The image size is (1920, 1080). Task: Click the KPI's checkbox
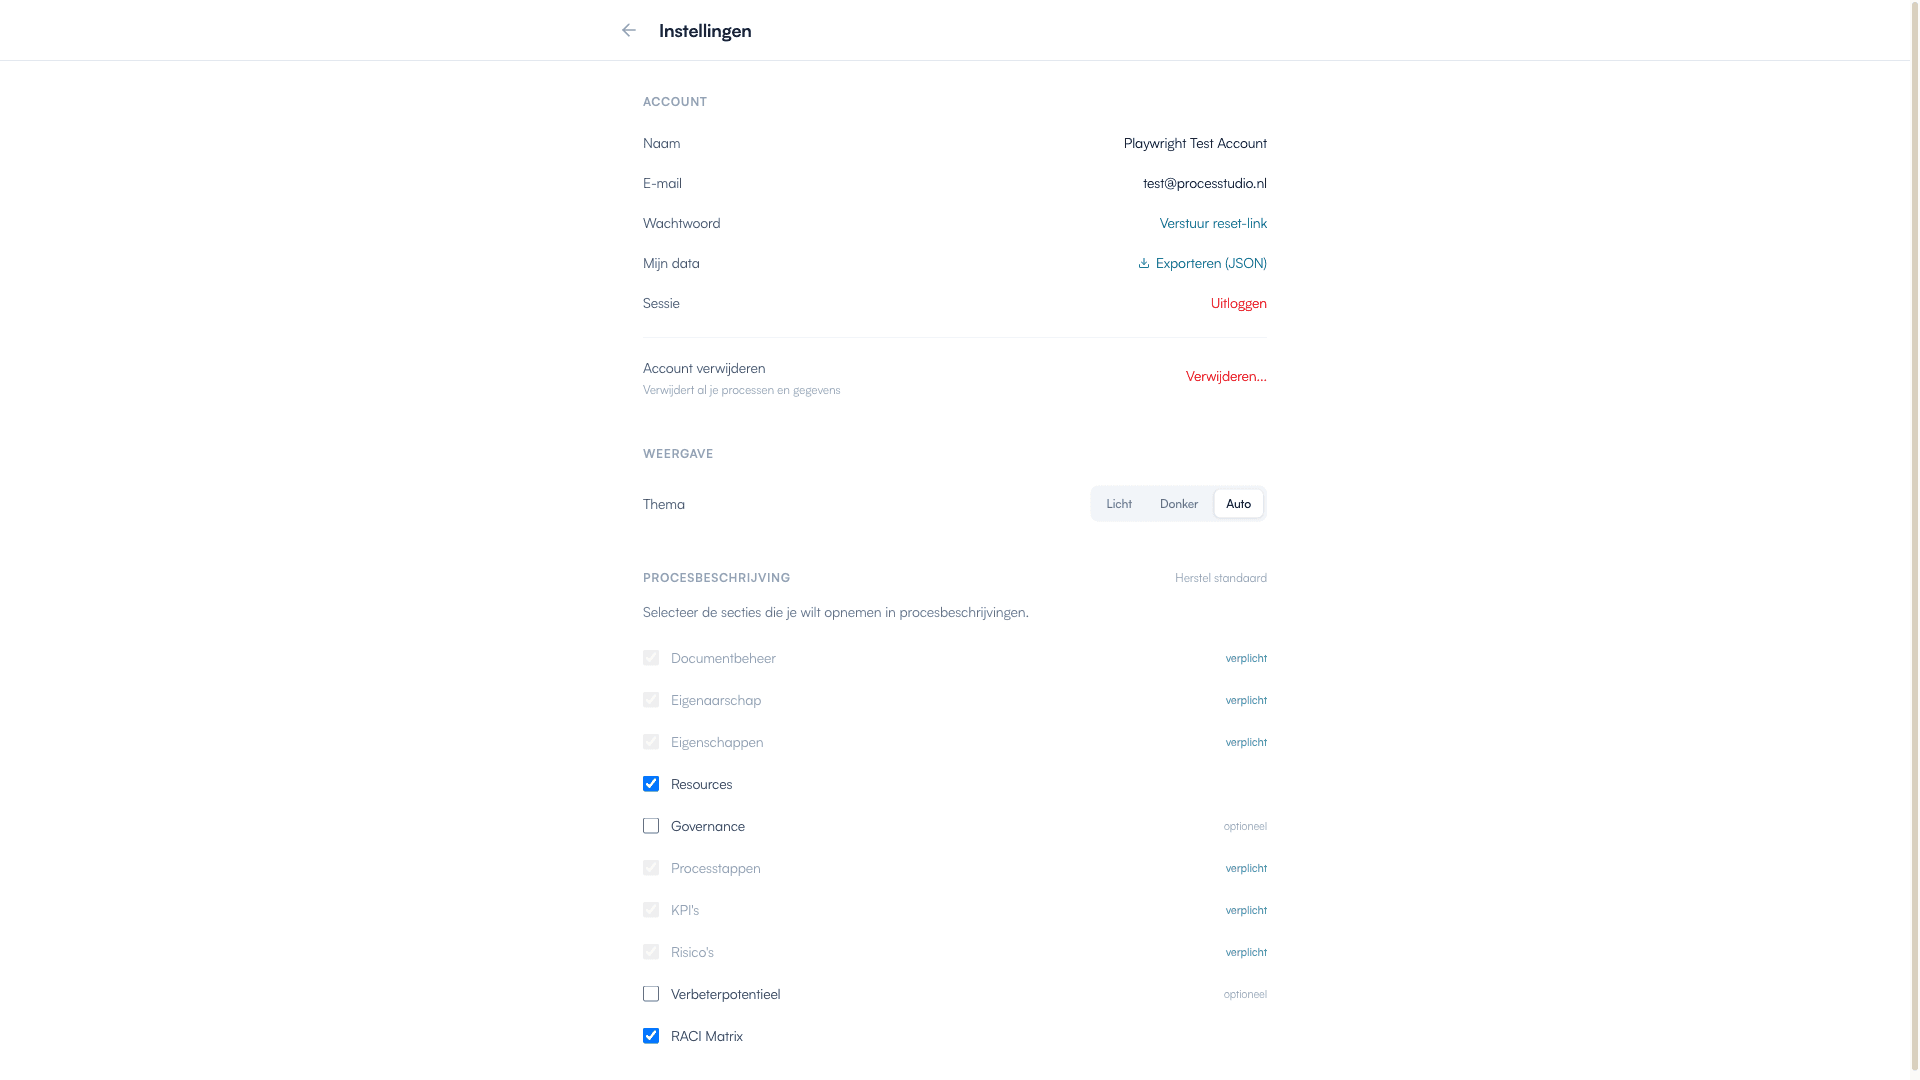(x=651, y=910)
